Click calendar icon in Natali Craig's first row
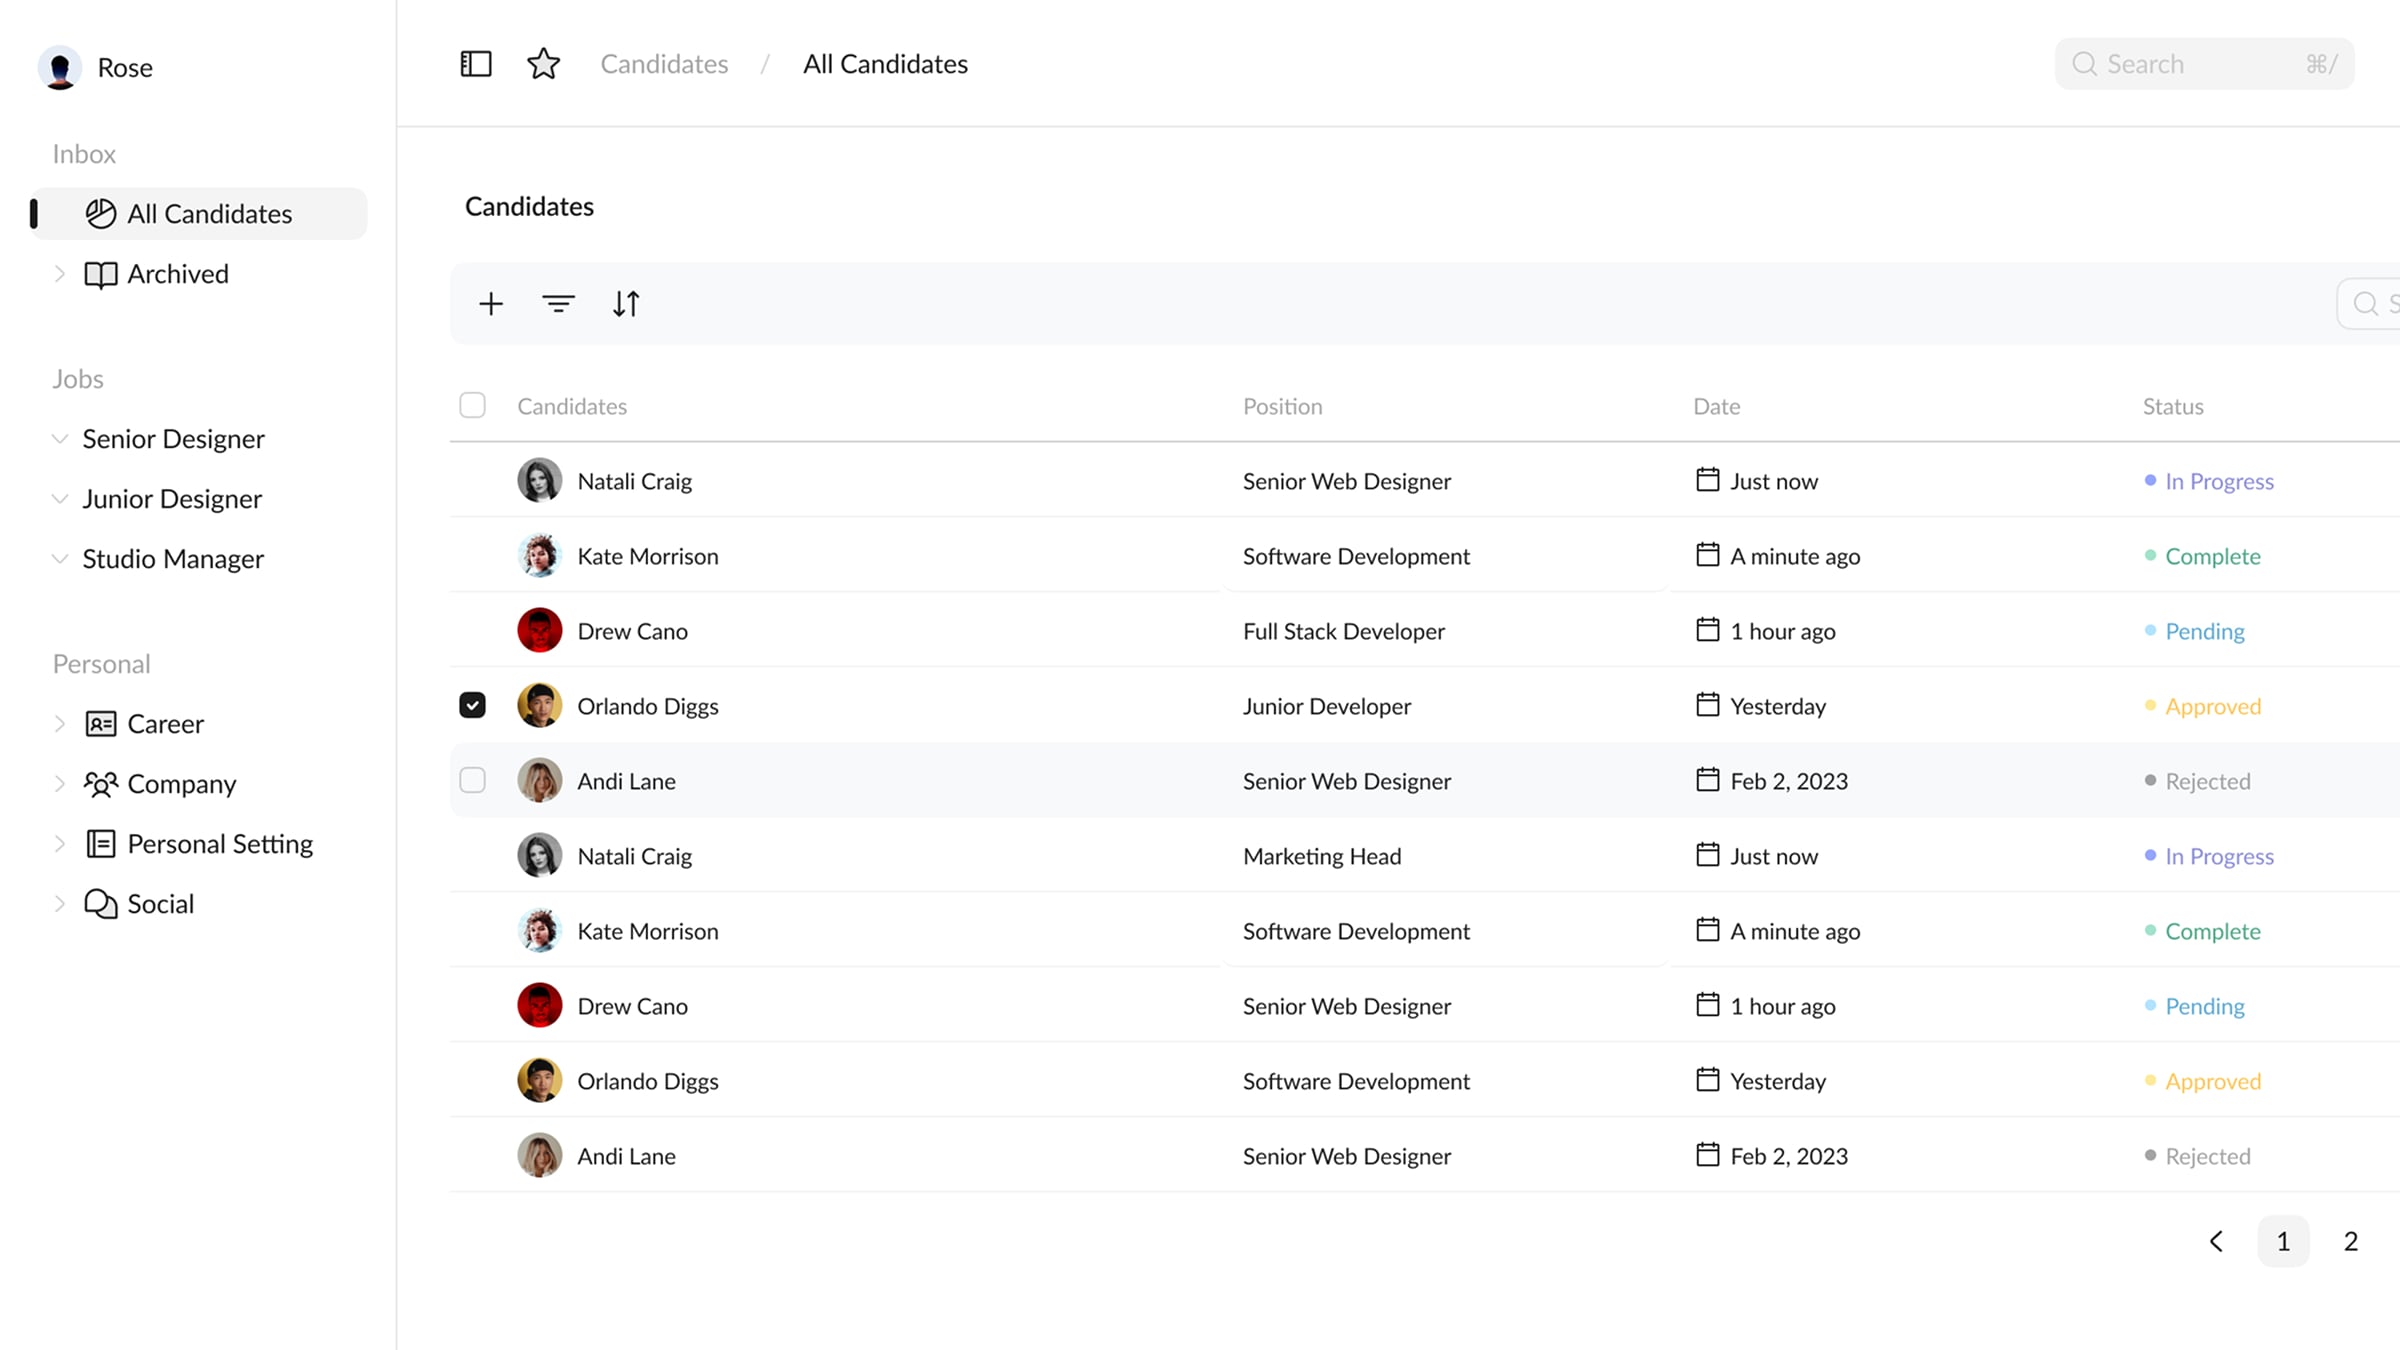 click(1707, 480)
